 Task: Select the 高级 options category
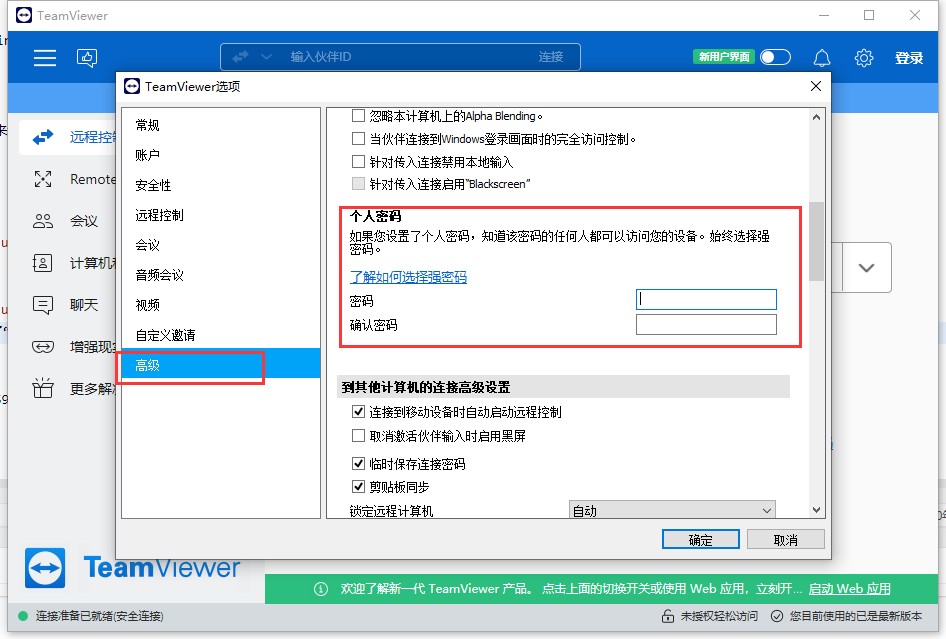[221, 365]
